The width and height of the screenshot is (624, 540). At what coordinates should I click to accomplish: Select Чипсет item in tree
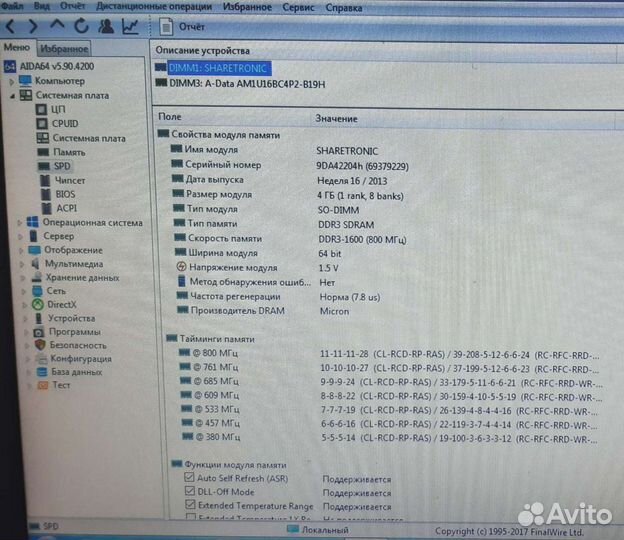coord(70,180)
